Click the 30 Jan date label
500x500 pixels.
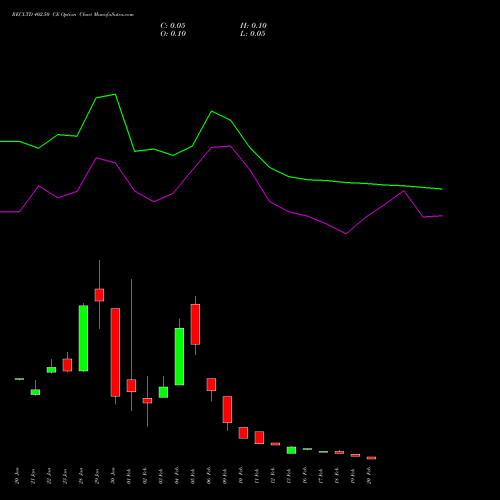click(x=113, y=476)
